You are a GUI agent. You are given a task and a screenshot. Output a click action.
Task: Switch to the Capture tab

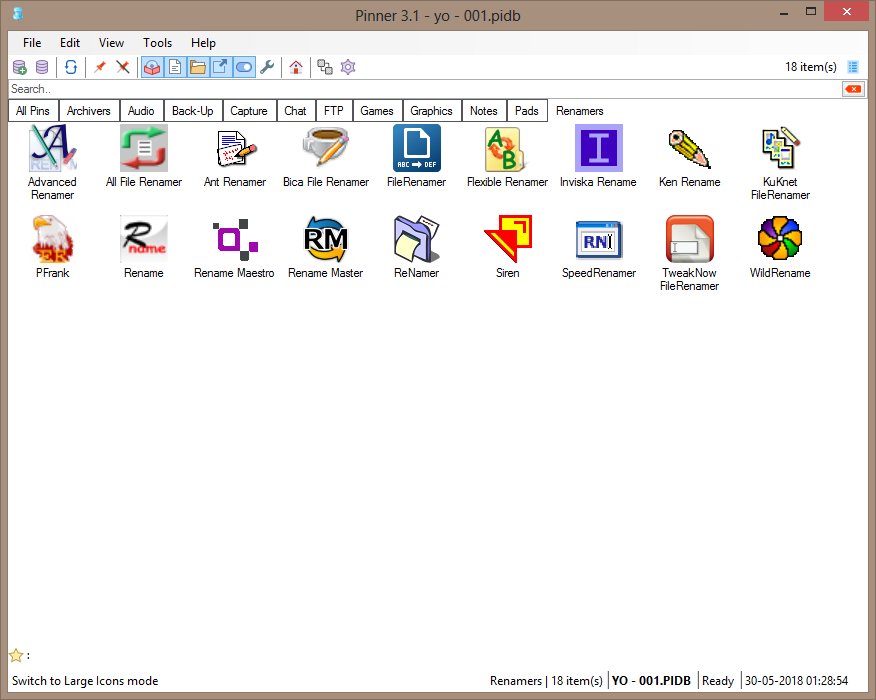(x=249, y=111)
